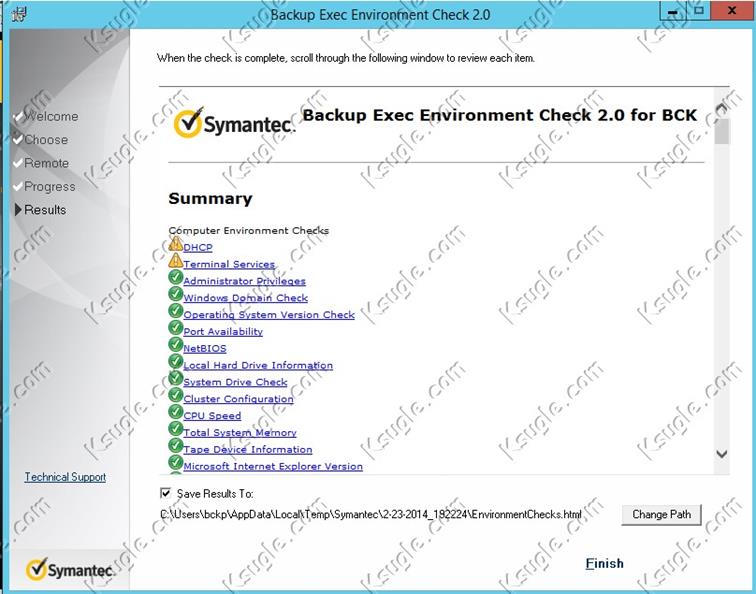Minimize the Environment Check window

click(x=673, y=11)
